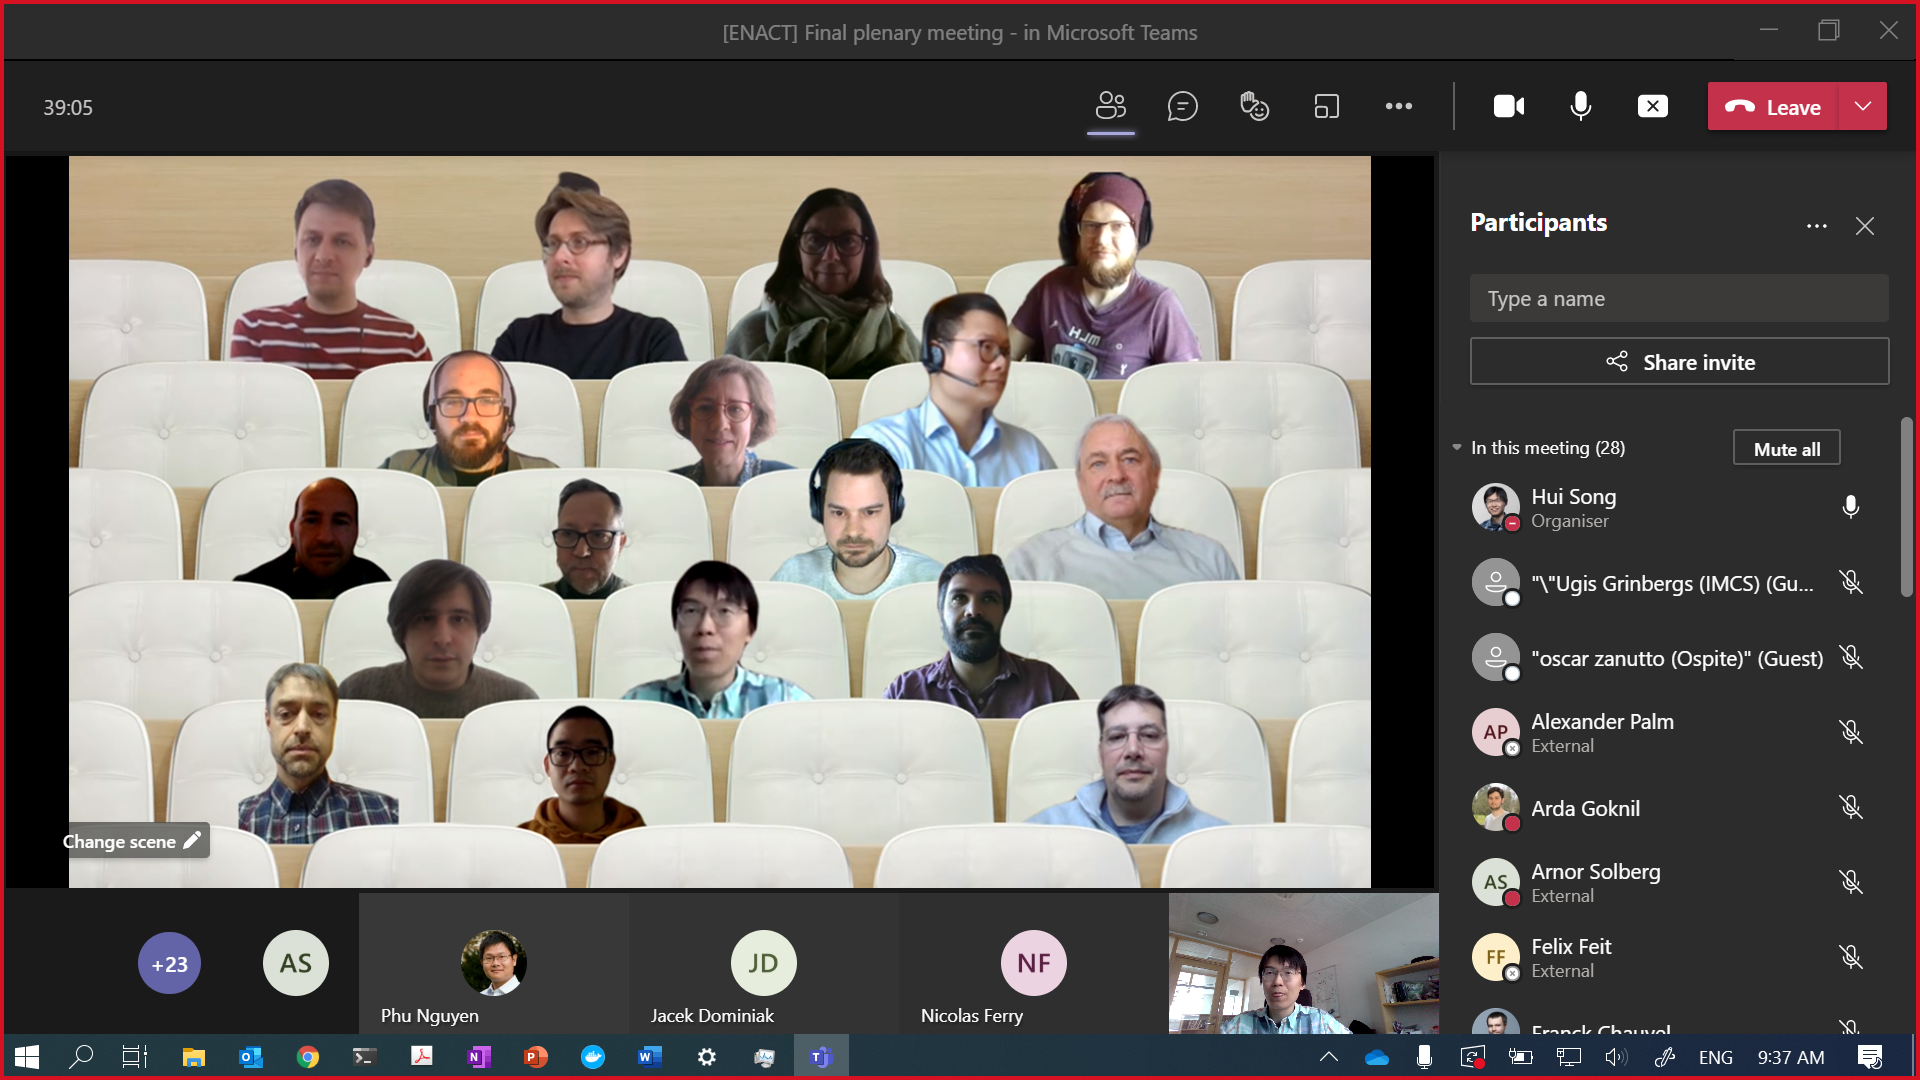Click Change scene on the together mode view
1920x1080 pixels.
pos(132,841)
